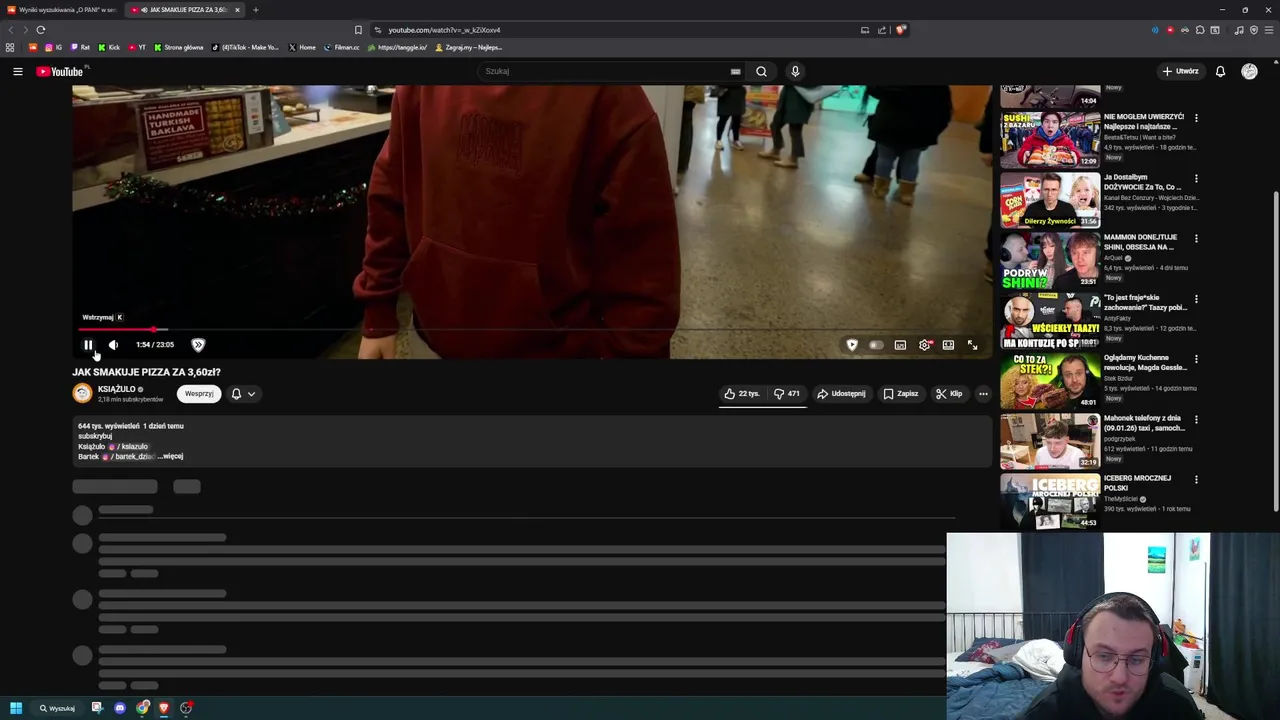This screenshot has height=720, width=1280.
Task: Click the magnifier search button
Action: (761, 71)
